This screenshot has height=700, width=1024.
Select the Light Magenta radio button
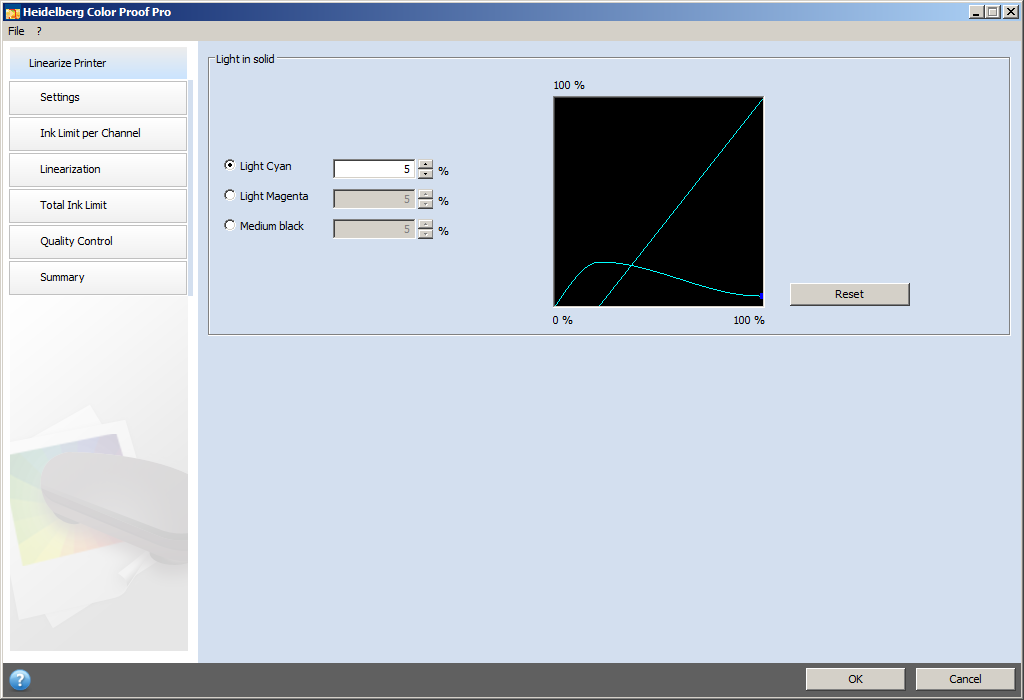click(229, 195)
